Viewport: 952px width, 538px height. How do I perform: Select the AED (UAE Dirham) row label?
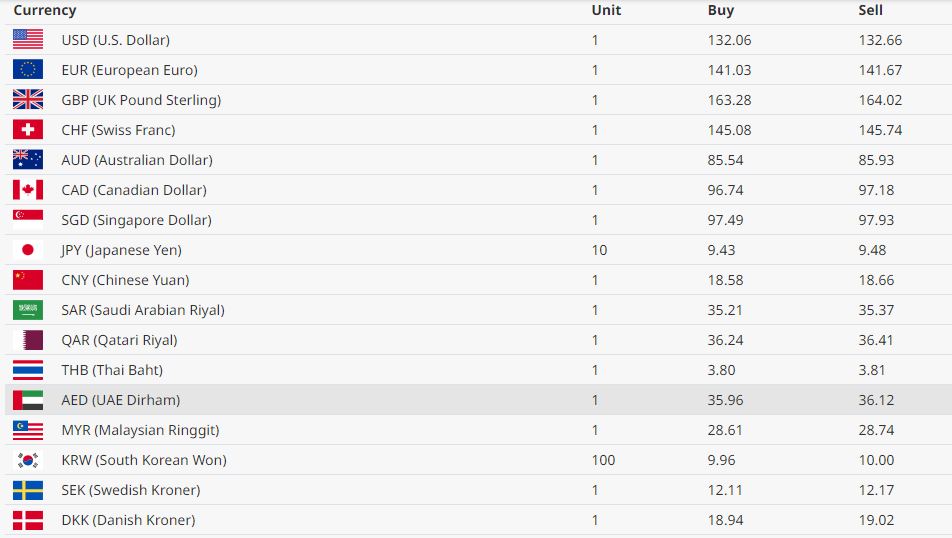click(x=120, y=400)
